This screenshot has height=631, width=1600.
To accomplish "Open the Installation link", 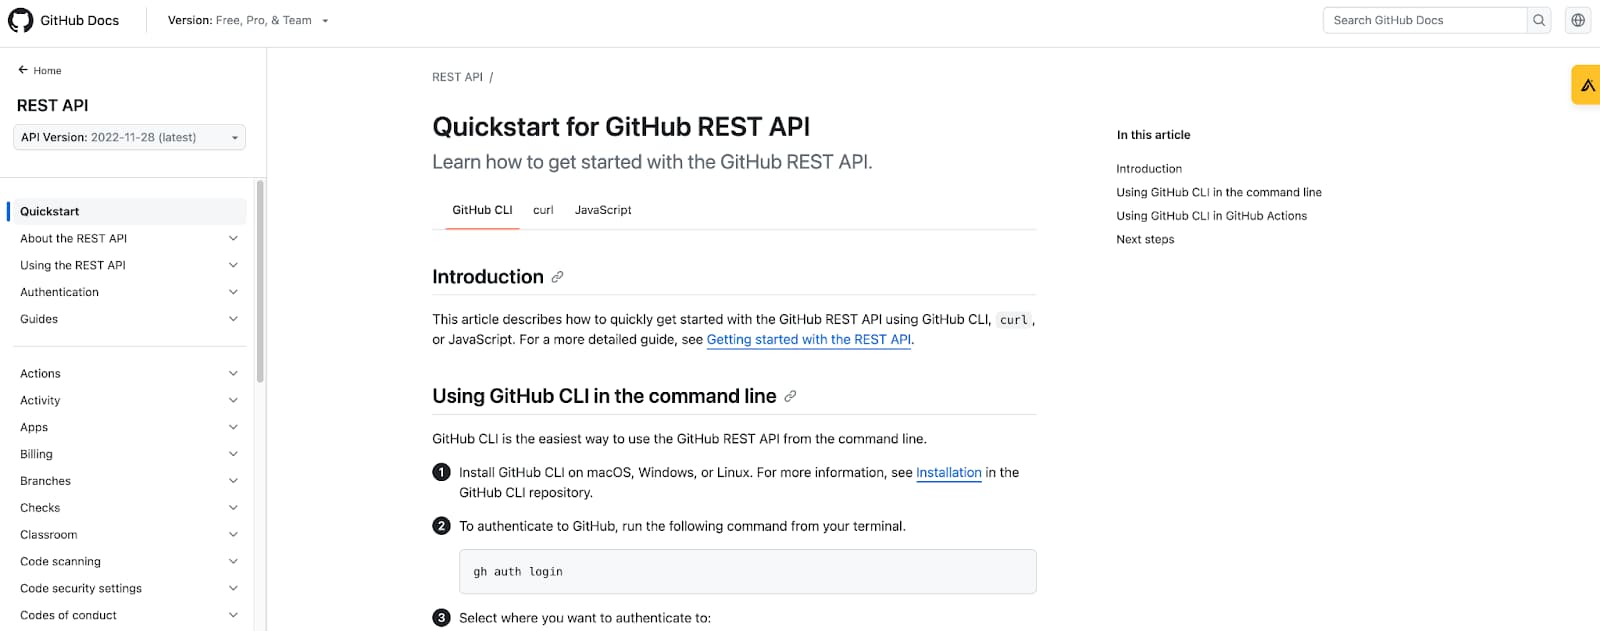I will point(949,473).
